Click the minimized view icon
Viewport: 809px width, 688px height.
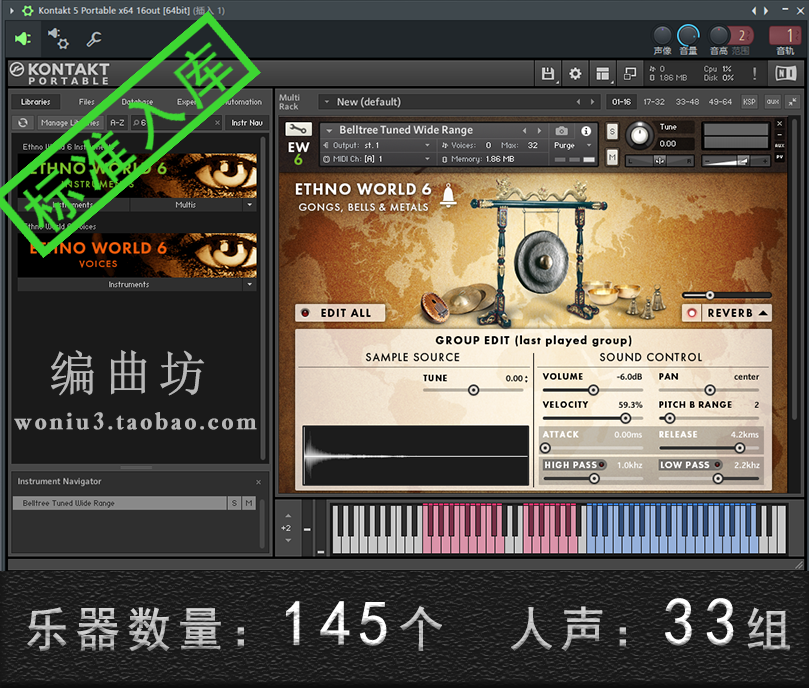(x=629, y=73)
